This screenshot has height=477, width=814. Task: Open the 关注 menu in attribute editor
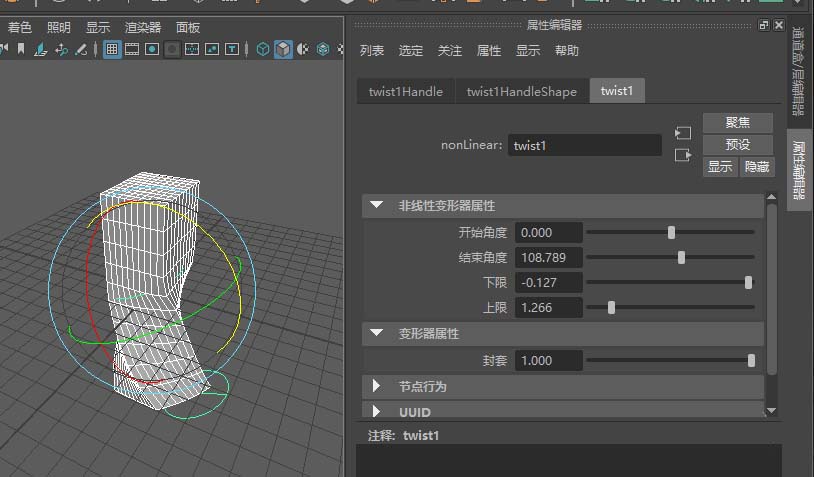(450, 50)
